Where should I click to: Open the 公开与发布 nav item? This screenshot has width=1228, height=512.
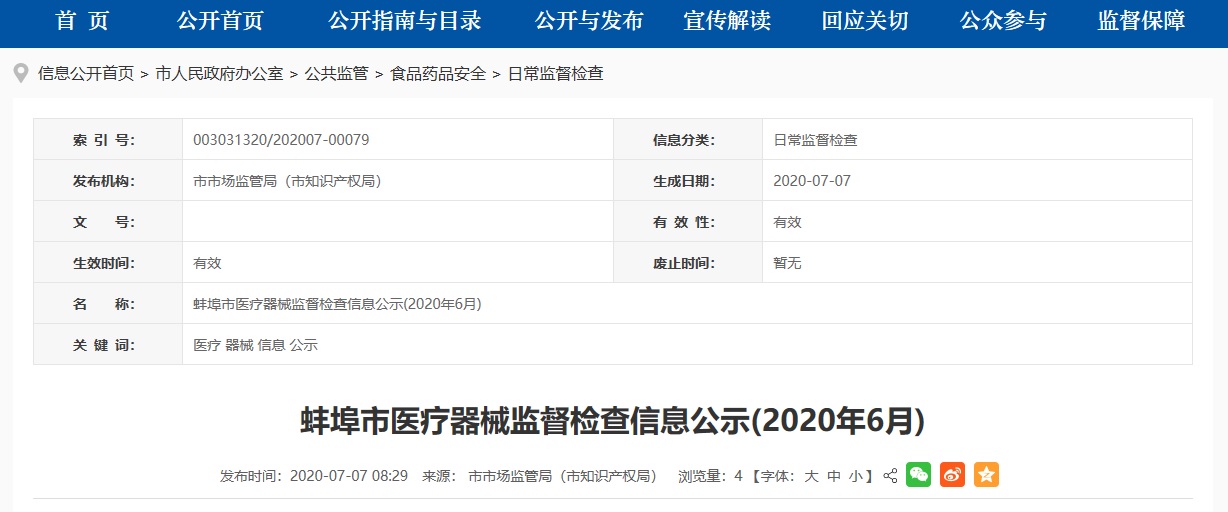(589, 21)
